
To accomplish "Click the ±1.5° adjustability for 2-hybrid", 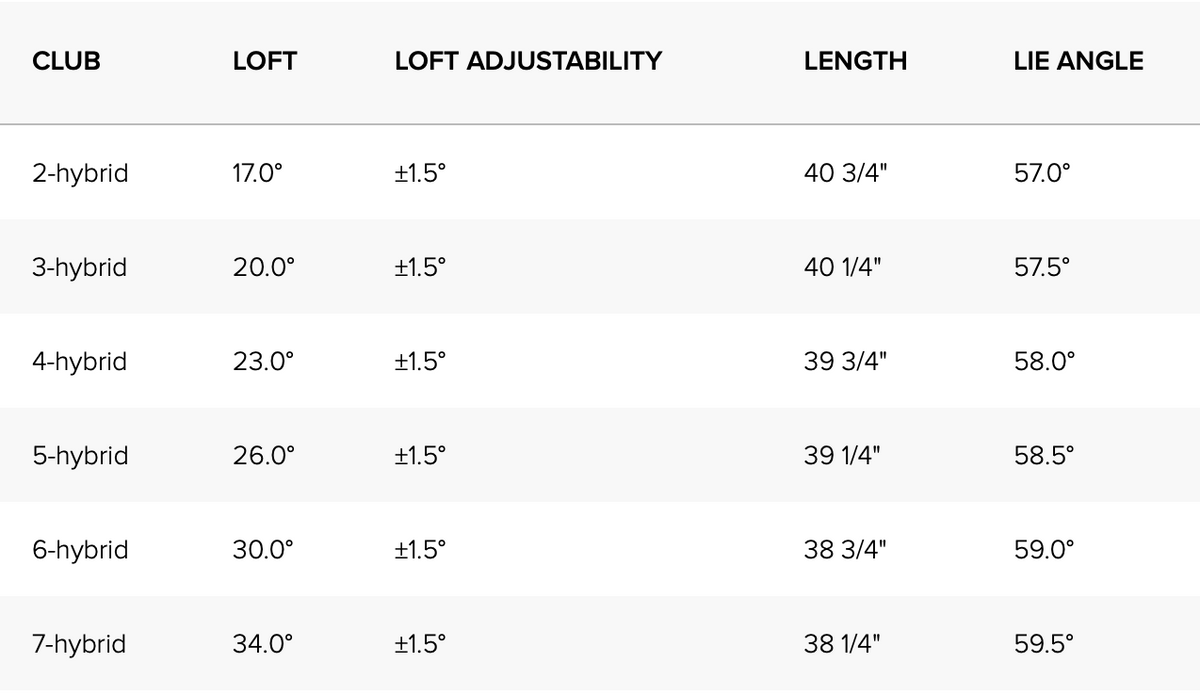I will [420, 173].
